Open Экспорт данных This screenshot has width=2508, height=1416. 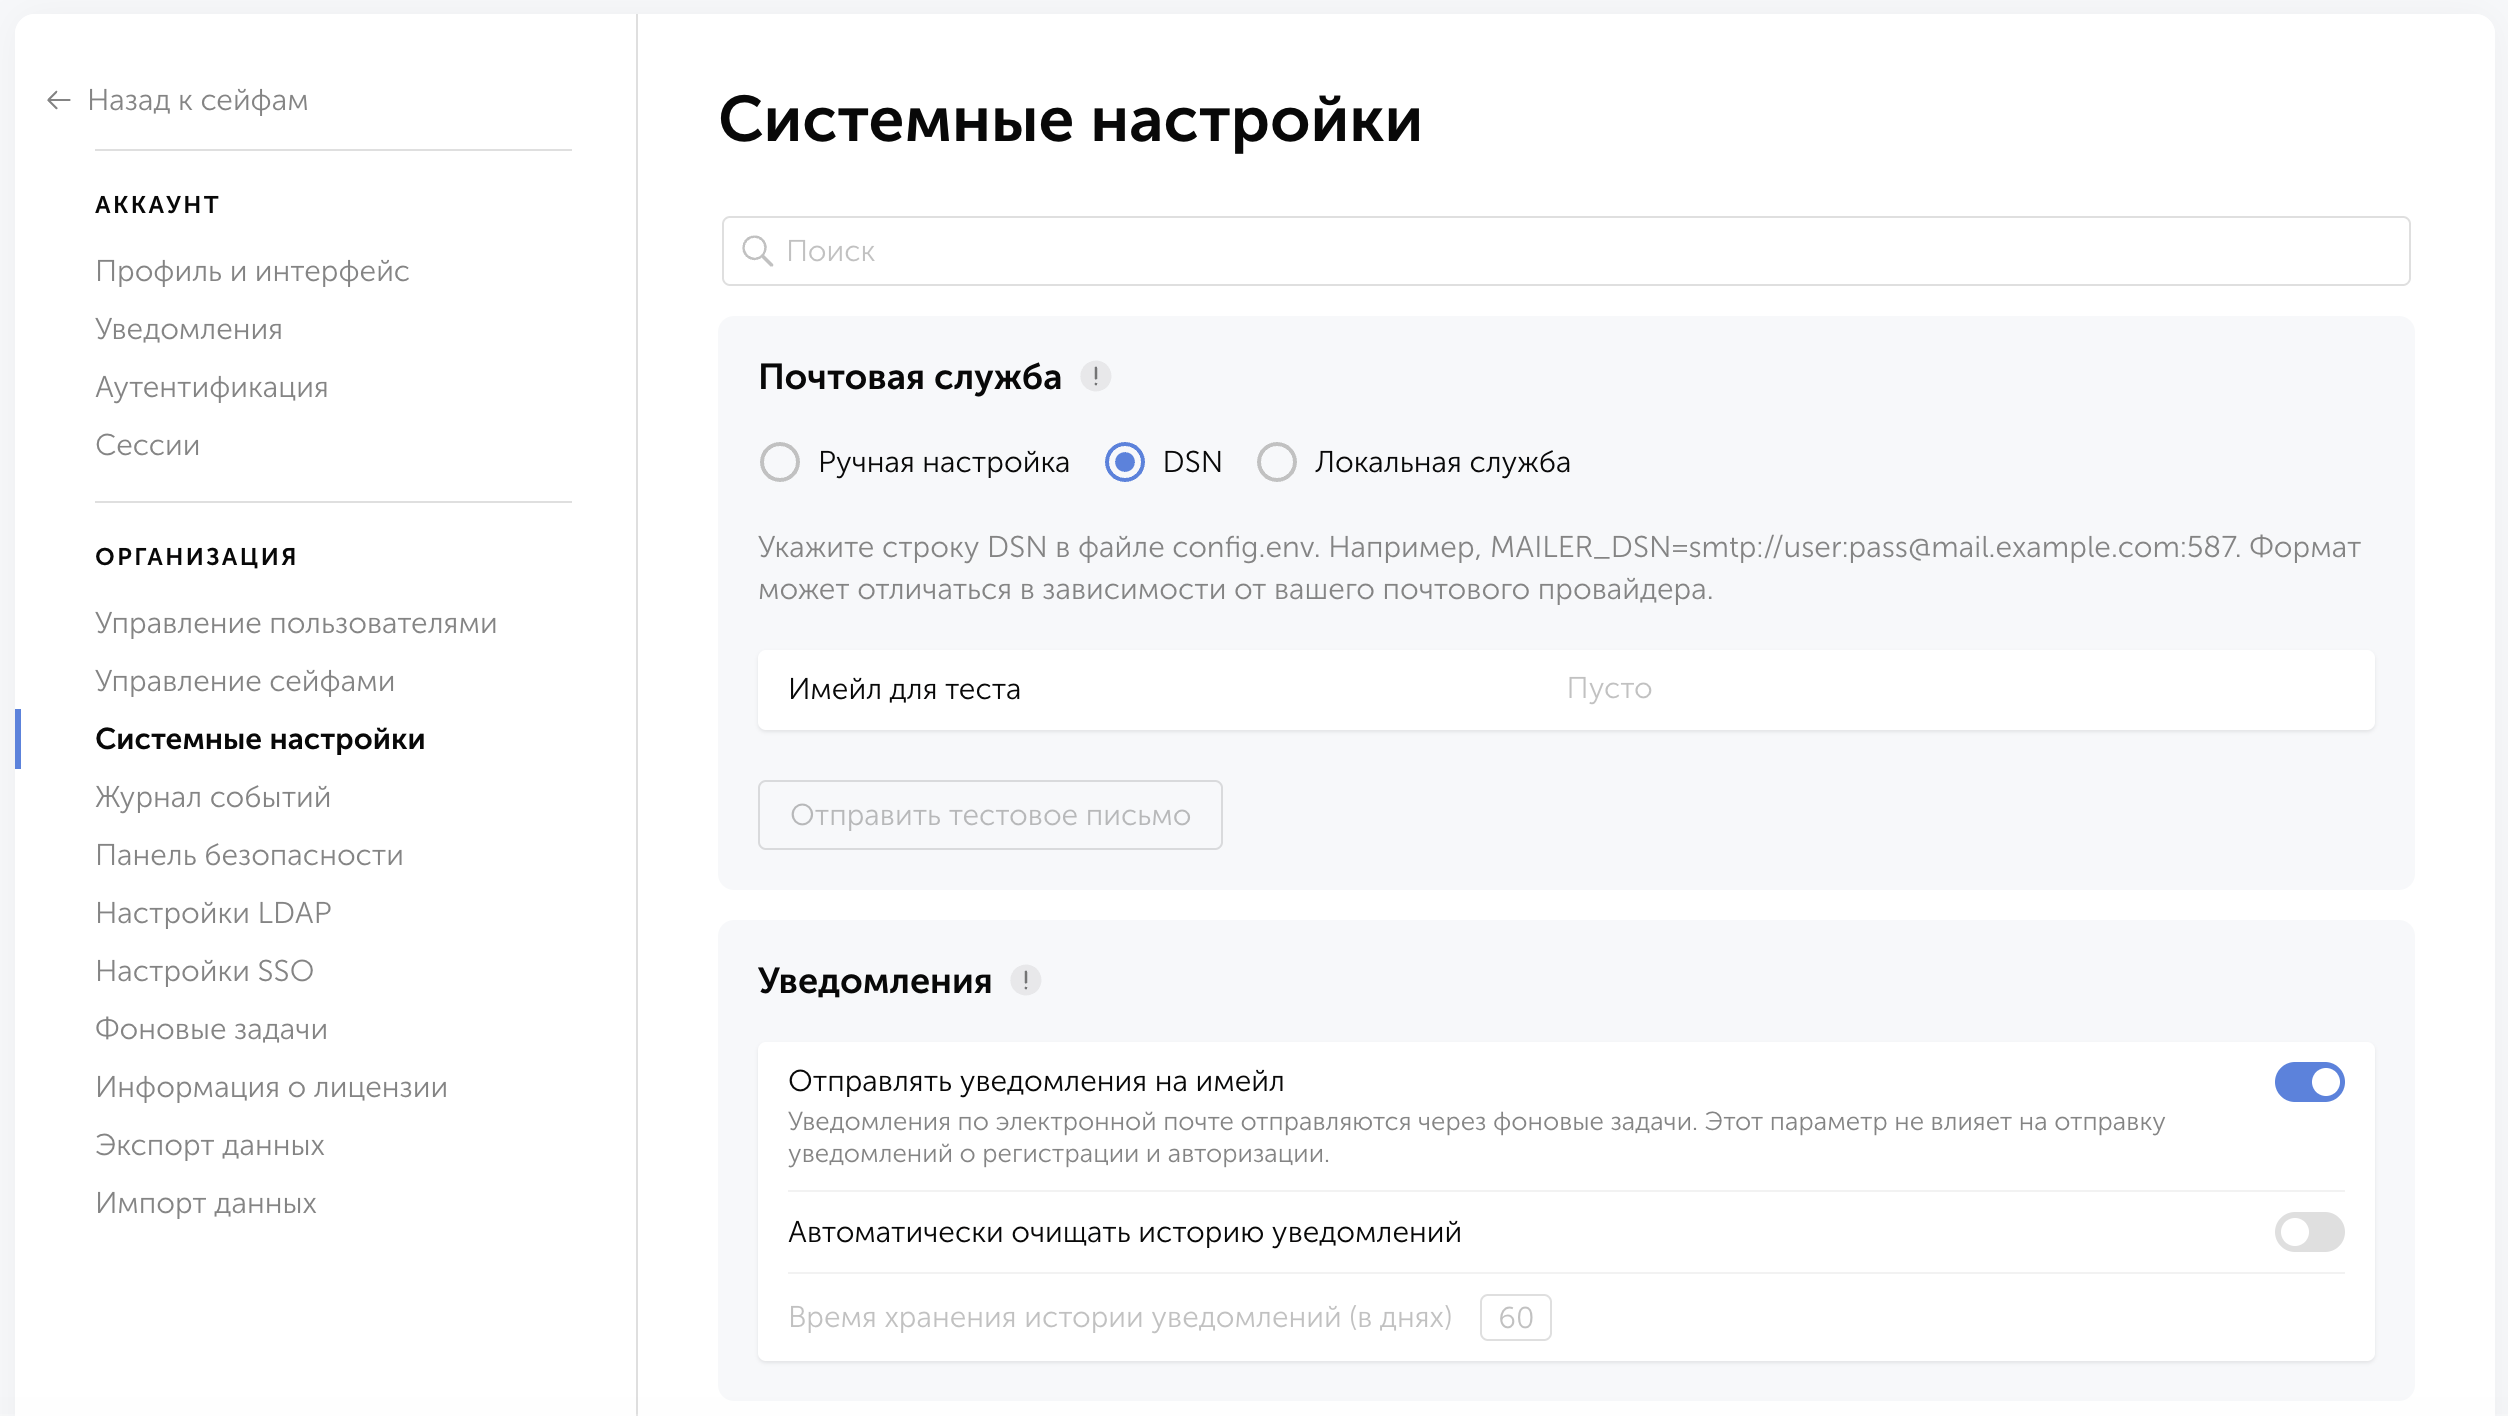pos(209,1145)
